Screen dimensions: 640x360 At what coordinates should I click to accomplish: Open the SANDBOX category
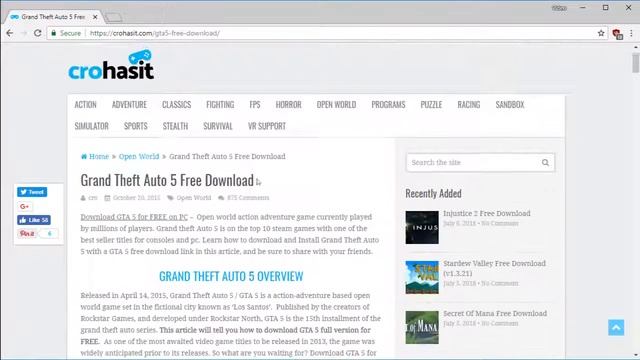510,104
